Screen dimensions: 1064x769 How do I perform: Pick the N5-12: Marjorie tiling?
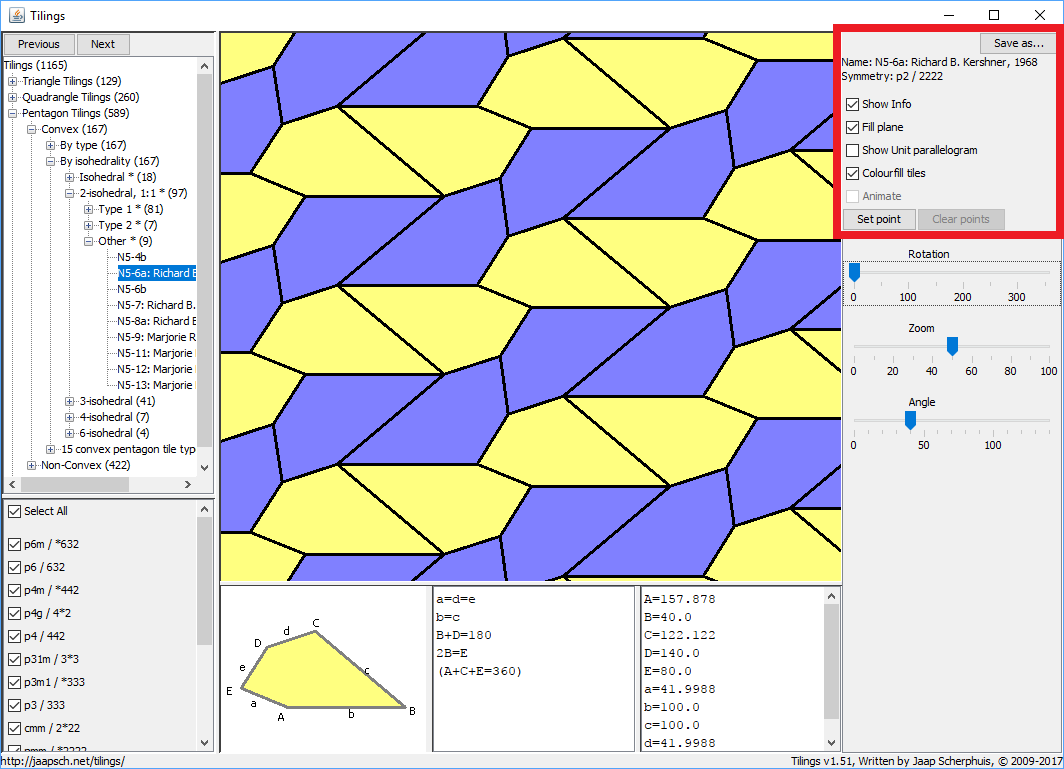coord(156,369)
